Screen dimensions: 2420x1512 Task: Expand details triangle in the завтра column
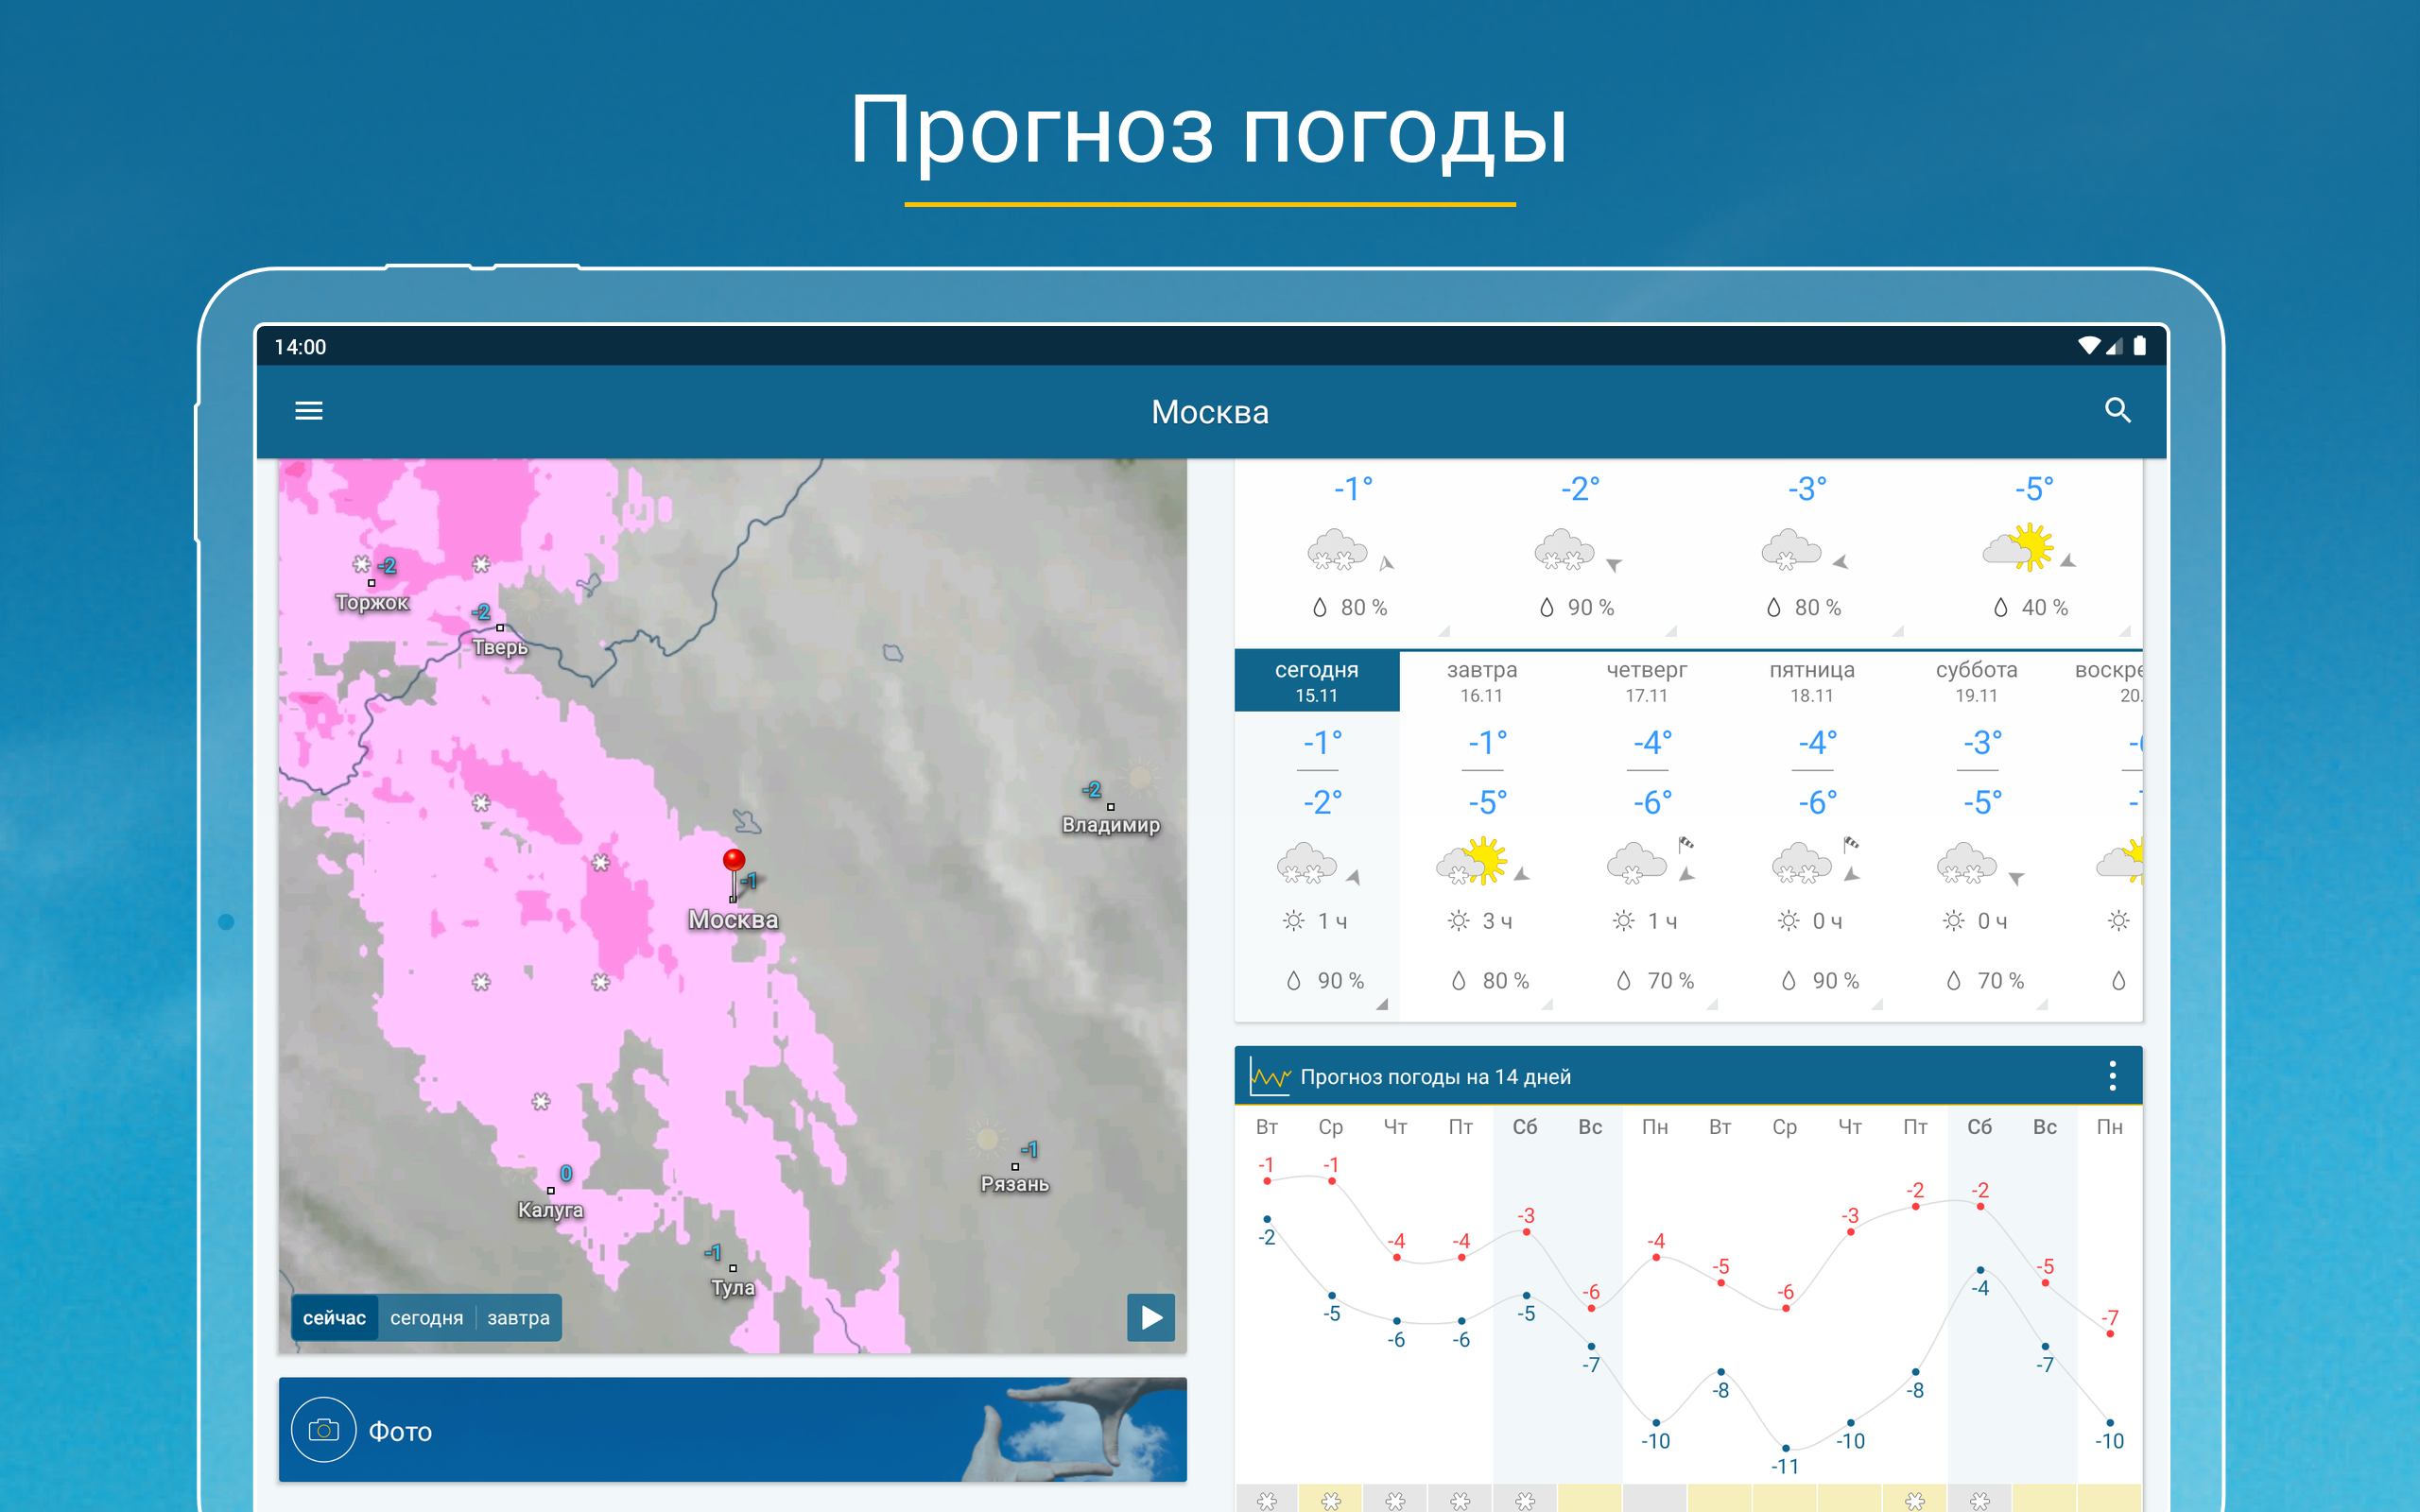(x=1546, y=1004)
